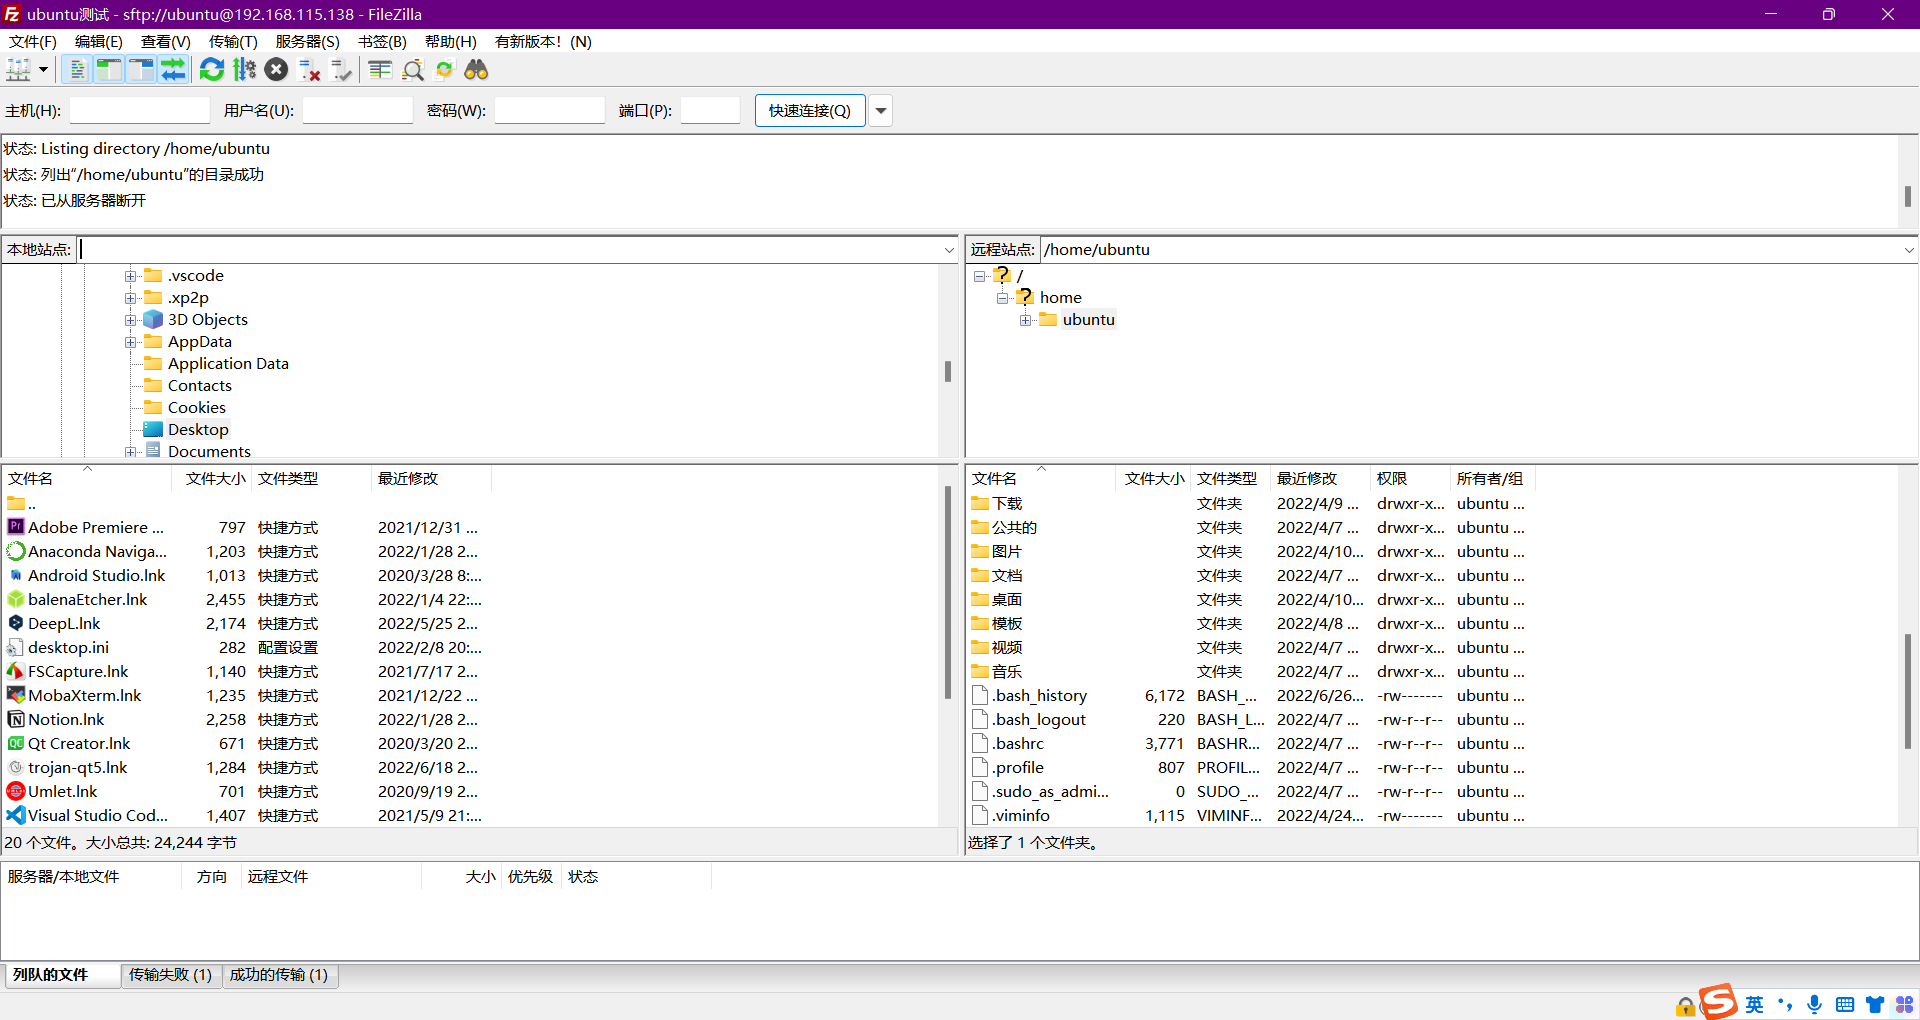The height and width of the screenshot is (1020, 1920).
Task: Expand the .vscode folder in local tree
Action: (x=130, y=276)
